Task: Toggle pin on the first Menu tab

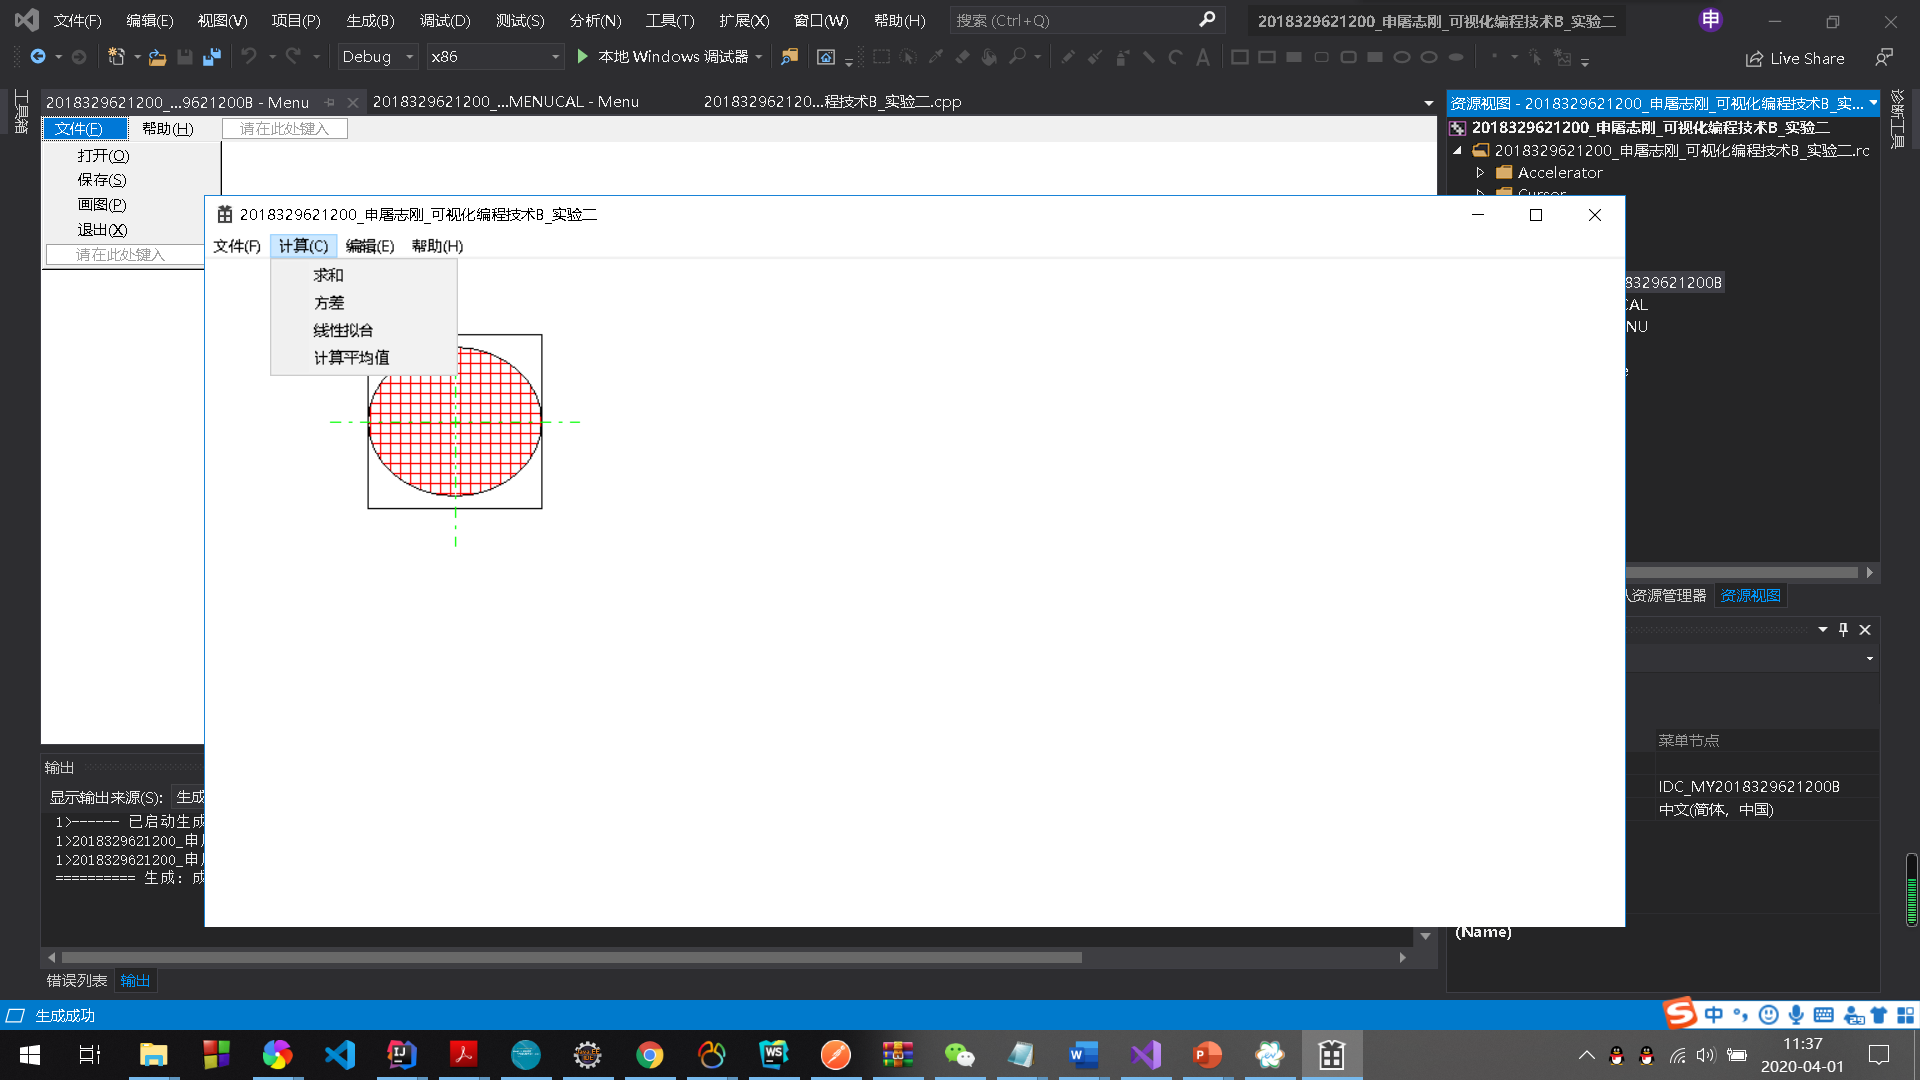Action: [330, 102]
